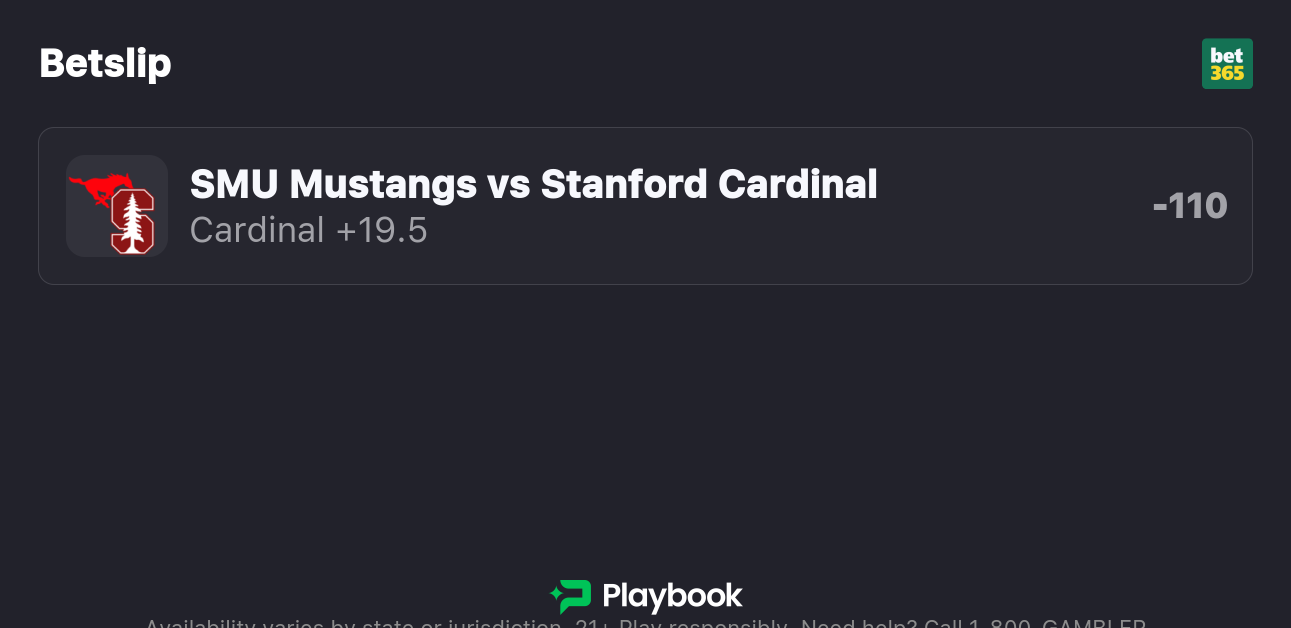The width and height of the screenshot is (1291, 628).
Task: Click the bet365 sportsbook logo
Action: tap(1227, 64)
